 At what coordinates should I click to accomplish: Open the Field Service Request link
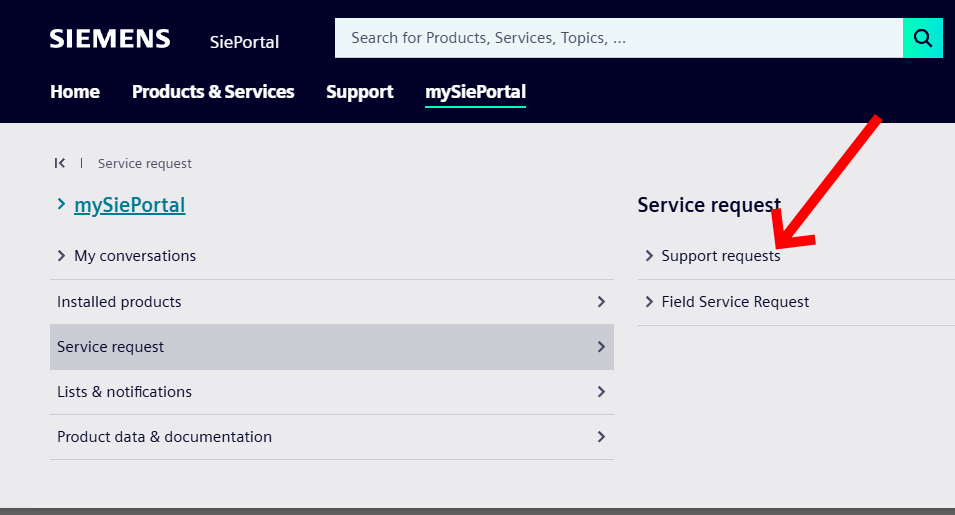[735, 302]
